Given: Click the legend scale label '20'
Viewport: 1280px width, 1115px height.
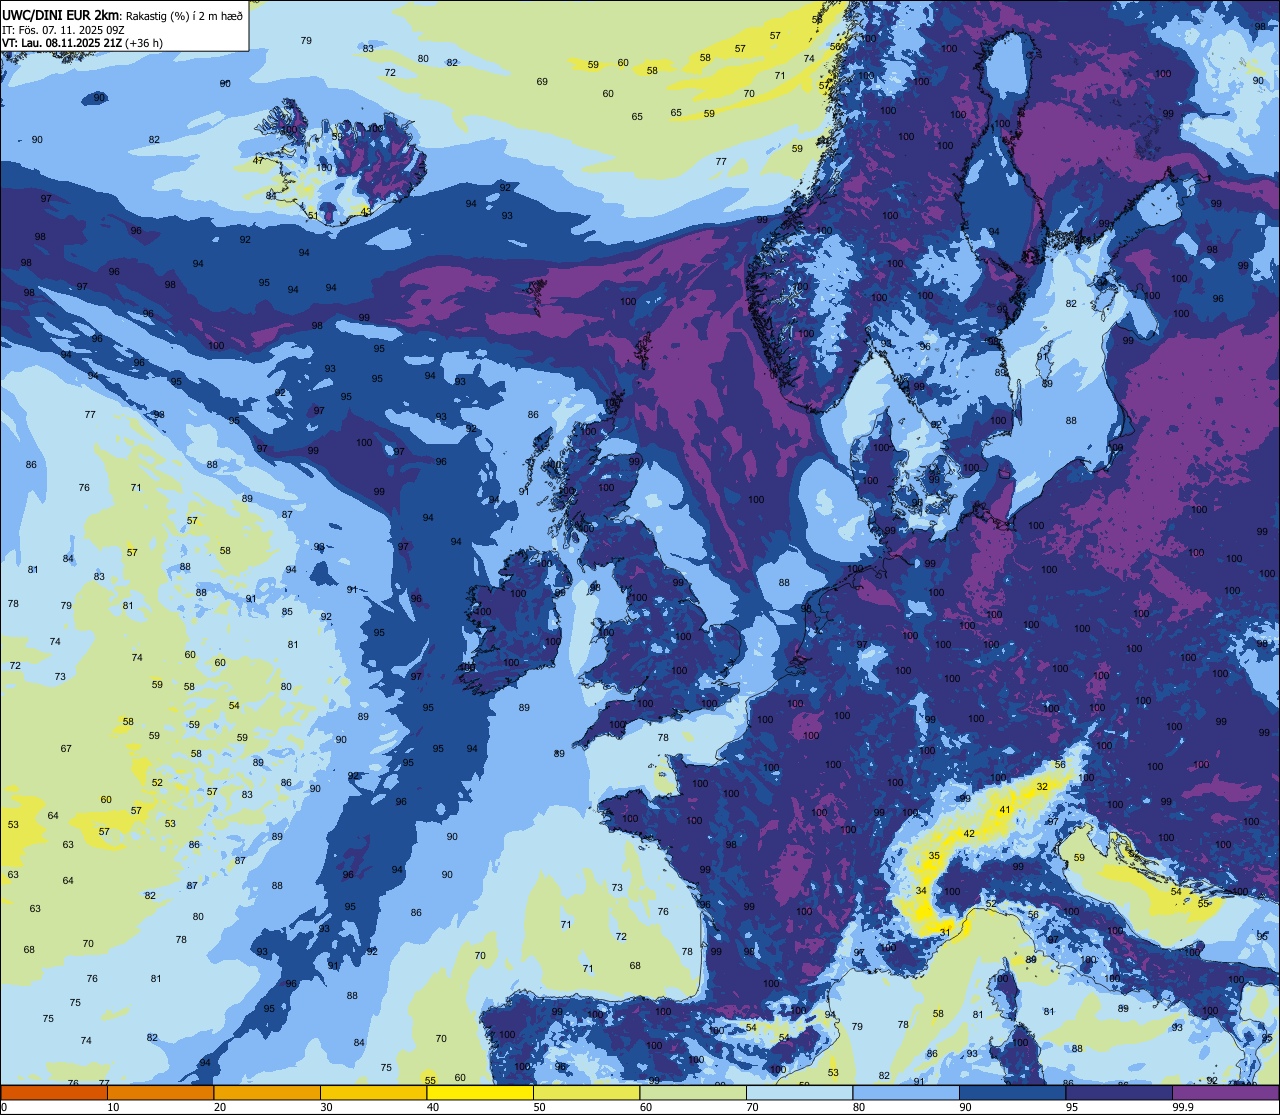Looking at the screenshot, I should tap(220, 1107).
